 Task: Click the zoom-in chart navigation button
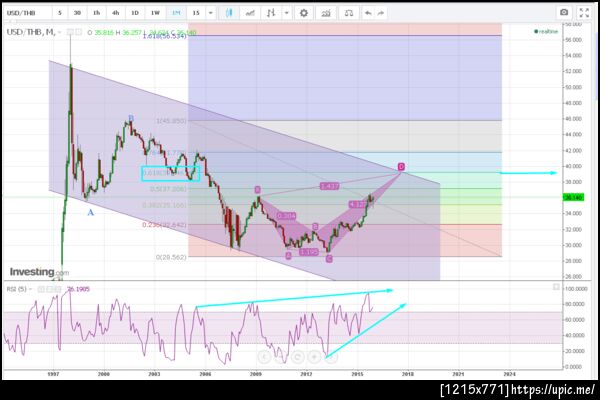(314, 357)
